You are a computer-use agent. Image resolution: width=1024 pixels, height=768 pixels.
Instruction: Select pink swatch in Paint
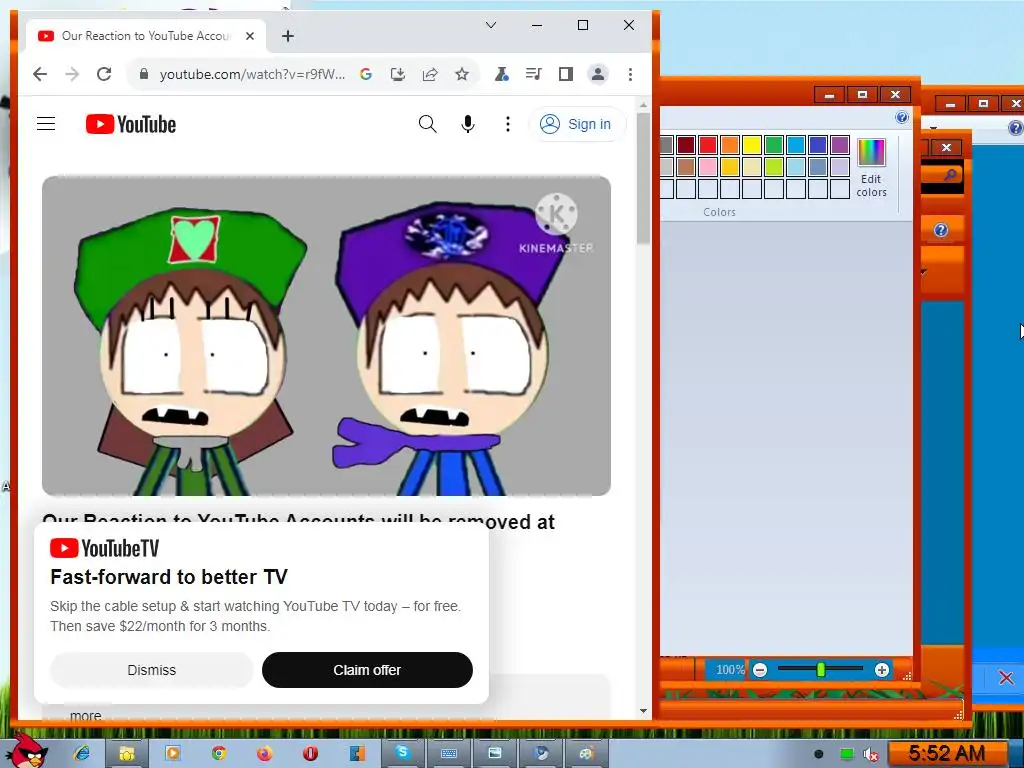click(708, 167)
